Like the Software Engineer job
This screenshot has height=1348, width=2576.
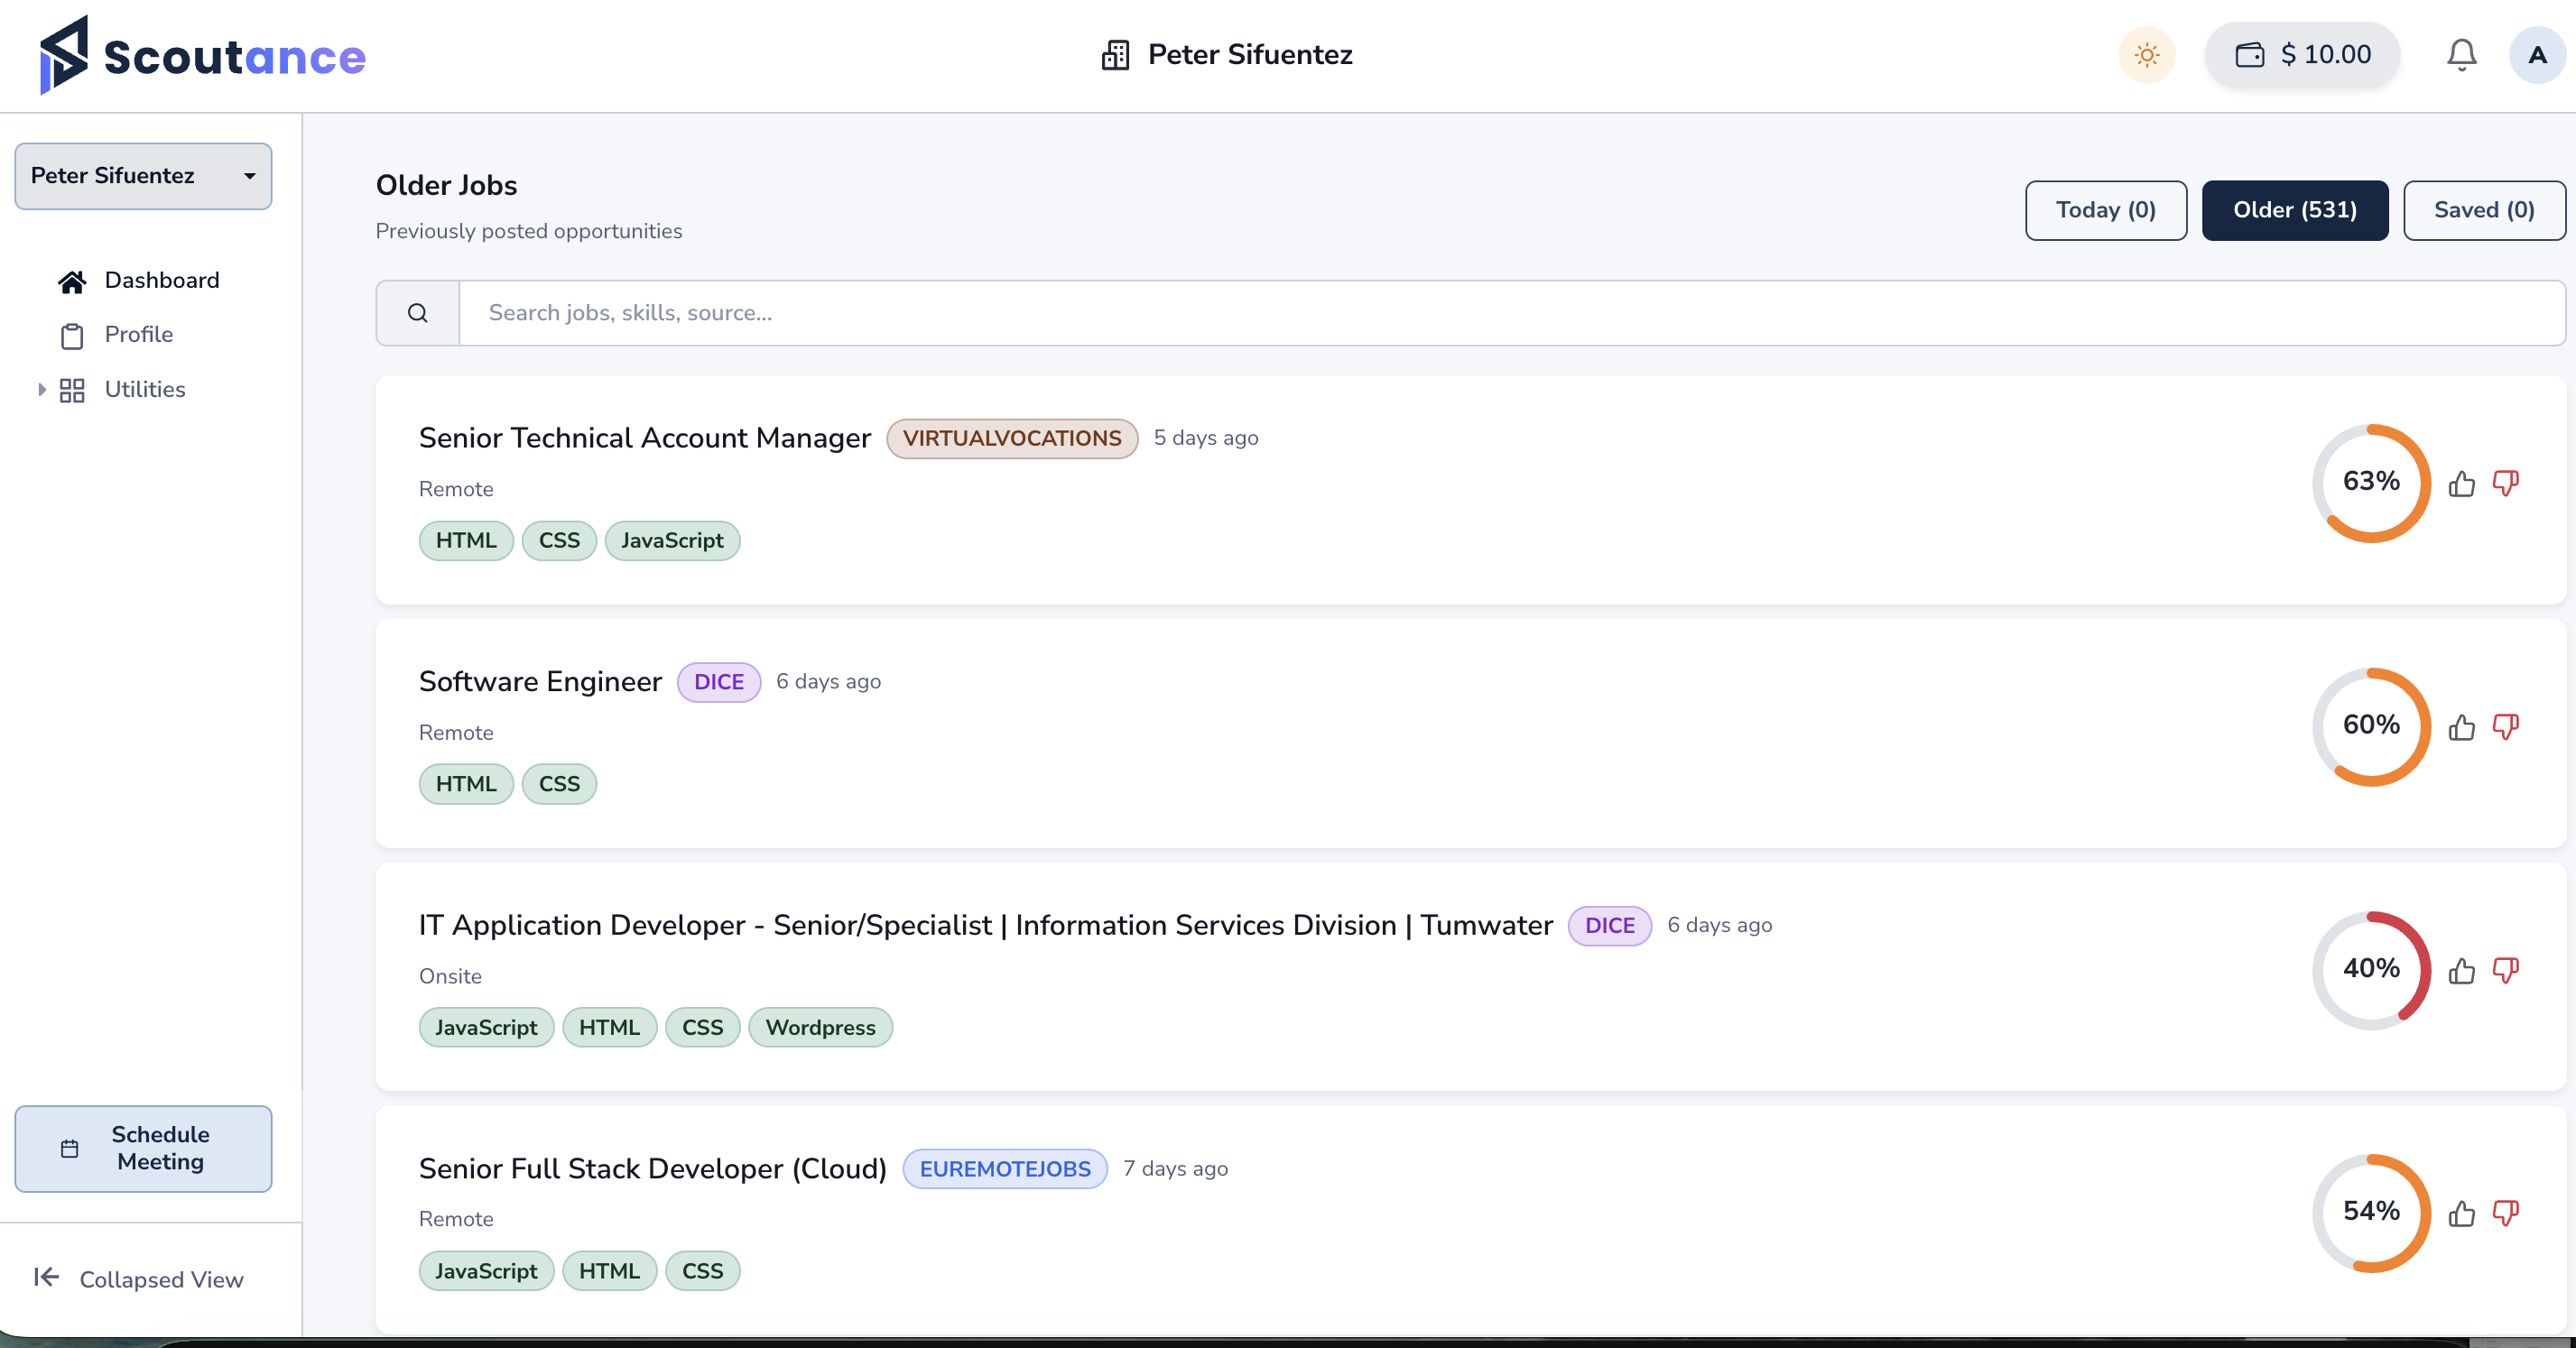tap(2461, 727)
